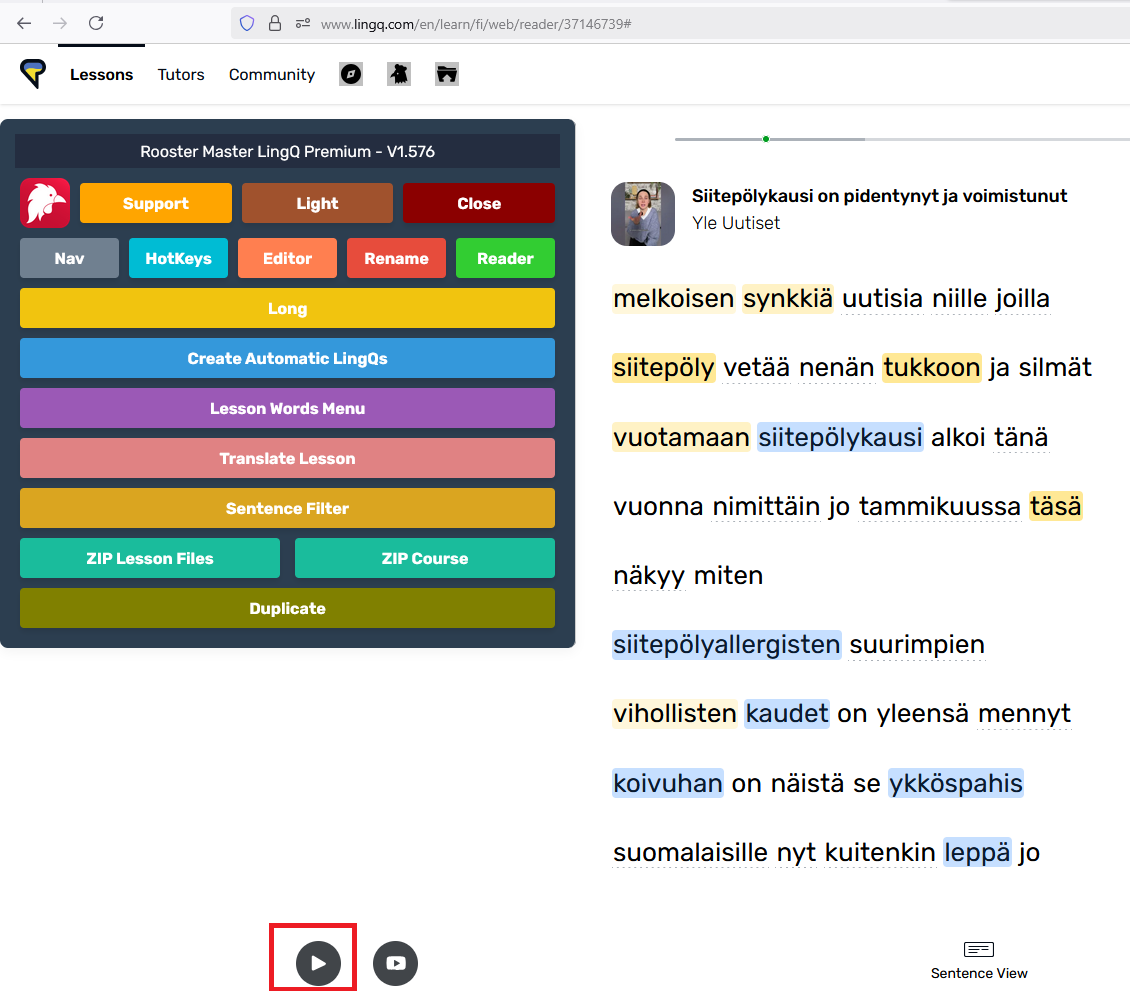1130x991 pixels.
Task: Open the shop stall icon
Action: [447, 74]
